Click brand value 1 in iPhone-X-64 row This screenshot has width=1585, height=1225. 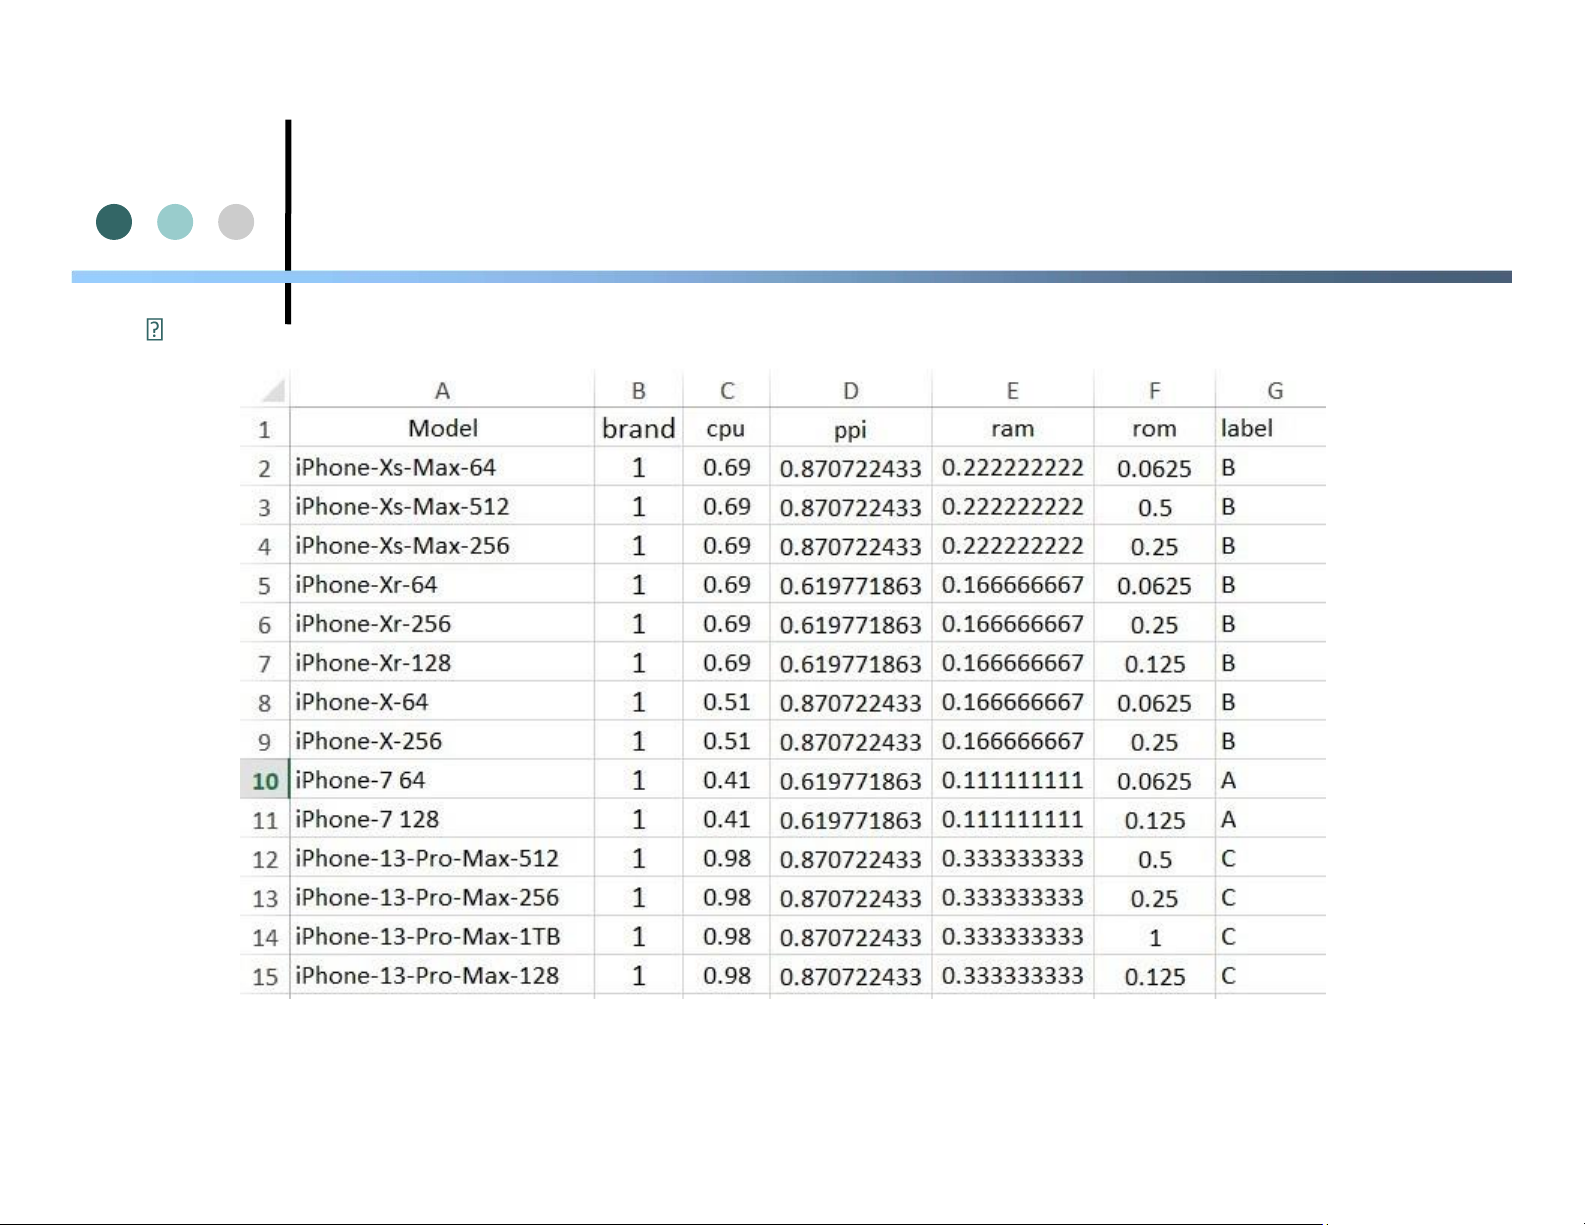point(639,702)
